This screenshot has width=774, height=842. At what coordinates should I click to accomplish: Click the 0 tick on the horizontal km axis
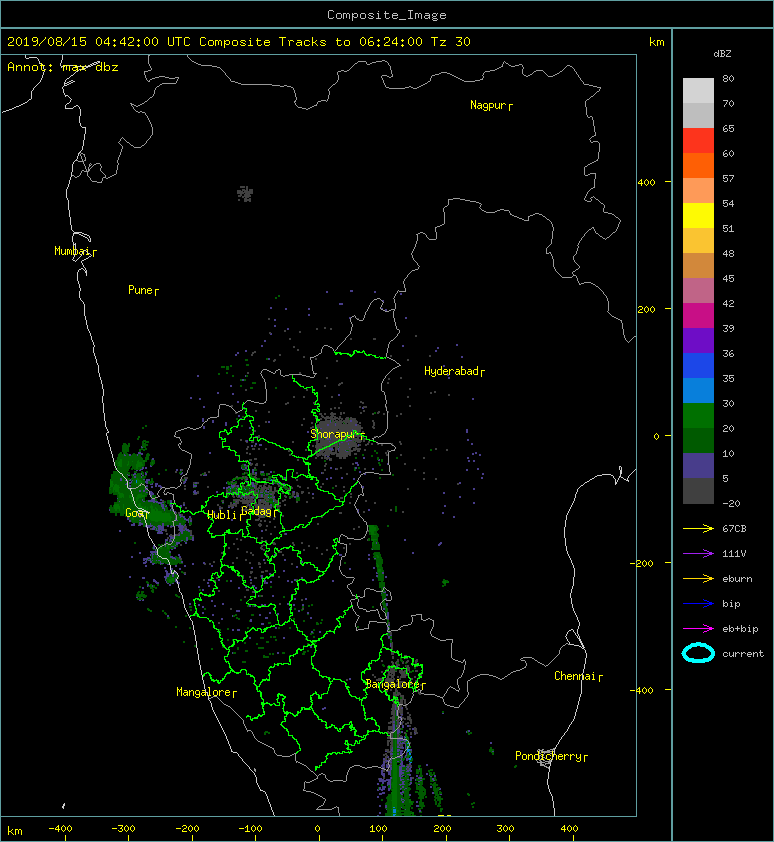coord(317,829)
